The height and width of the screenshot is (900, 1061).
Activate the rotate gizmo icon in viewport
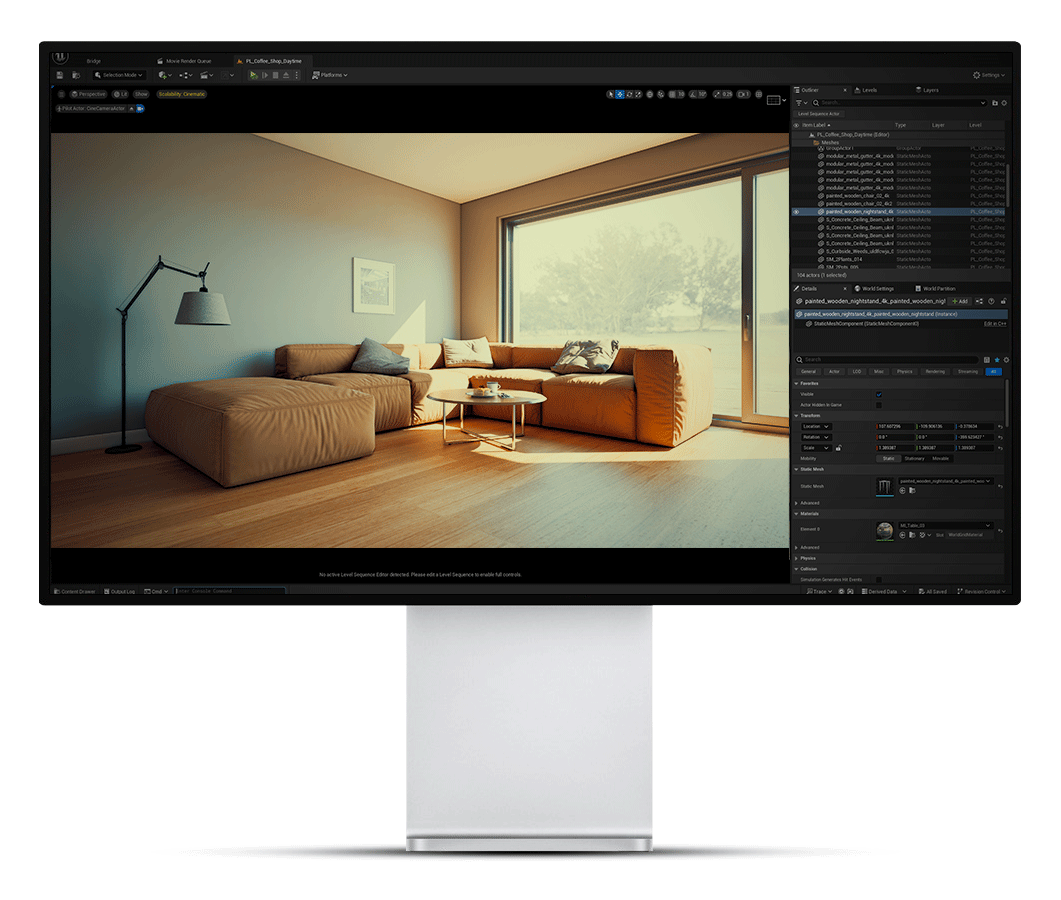tap(629, 94)
